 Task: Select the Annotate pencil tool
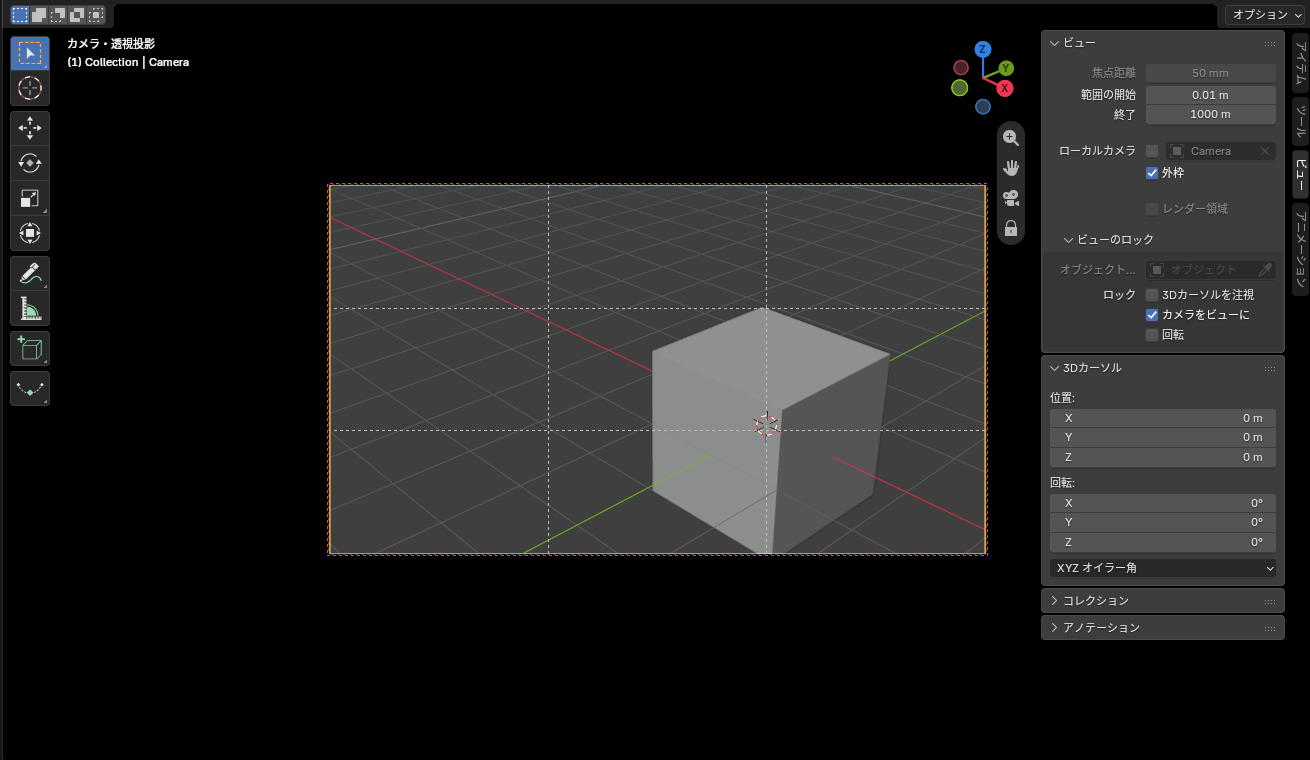(x=30, y=273)
